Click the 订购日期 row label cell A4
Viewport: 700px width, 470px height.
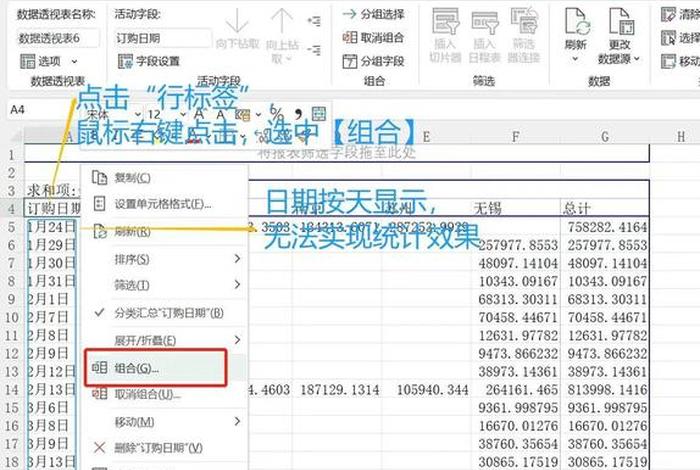point(52,208)
